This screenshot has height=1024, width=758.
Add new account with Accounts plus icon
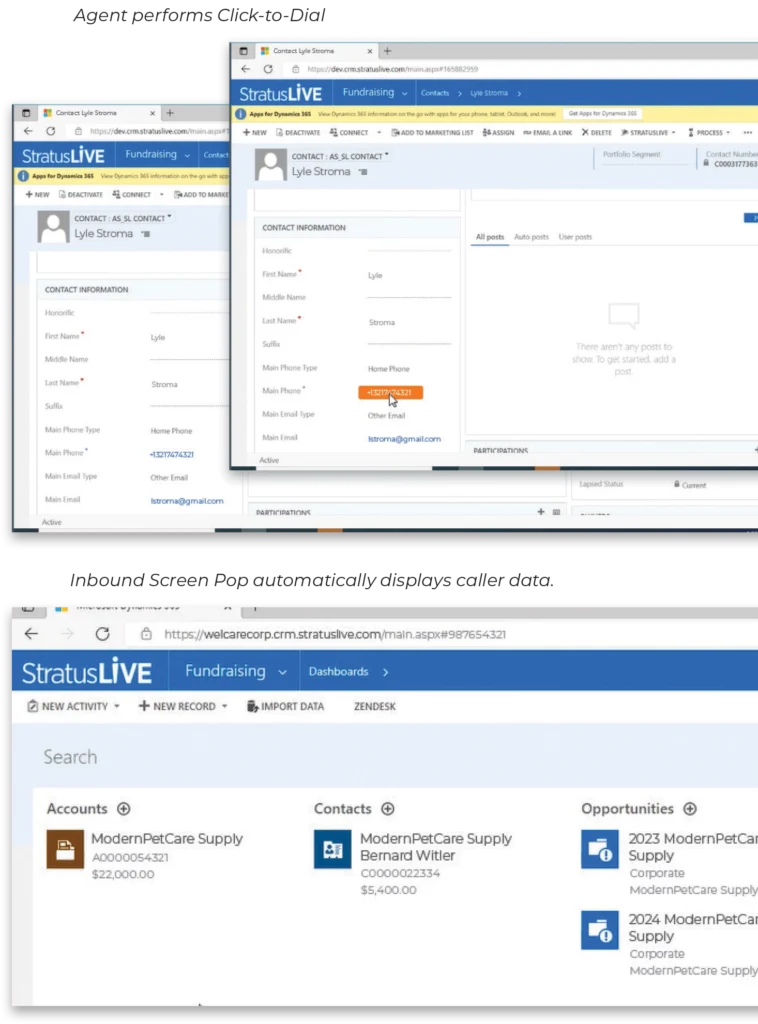pyautogui.click(x=123, y=808)
